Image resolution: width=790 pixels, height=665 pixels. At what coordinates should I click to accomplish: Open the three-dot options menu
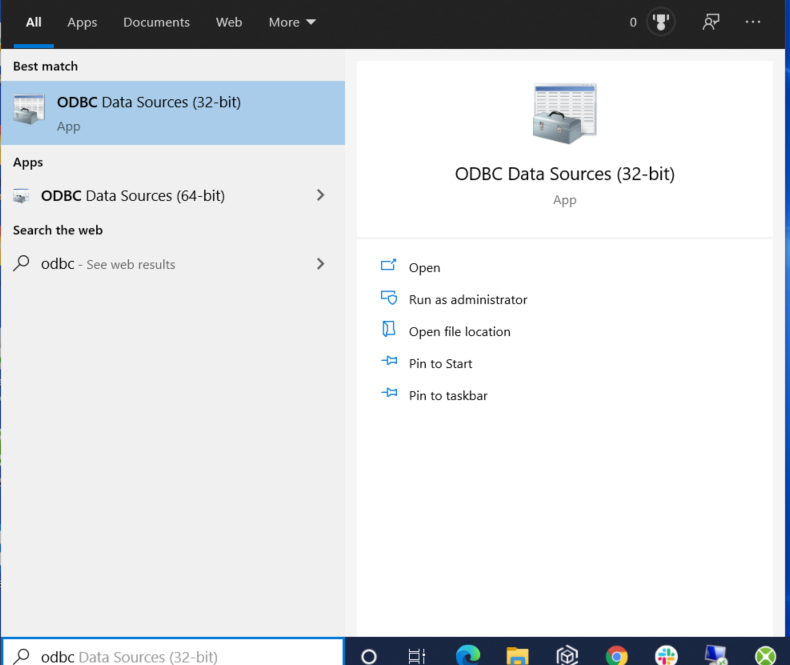pyautogui.click(x=753, y=22)
